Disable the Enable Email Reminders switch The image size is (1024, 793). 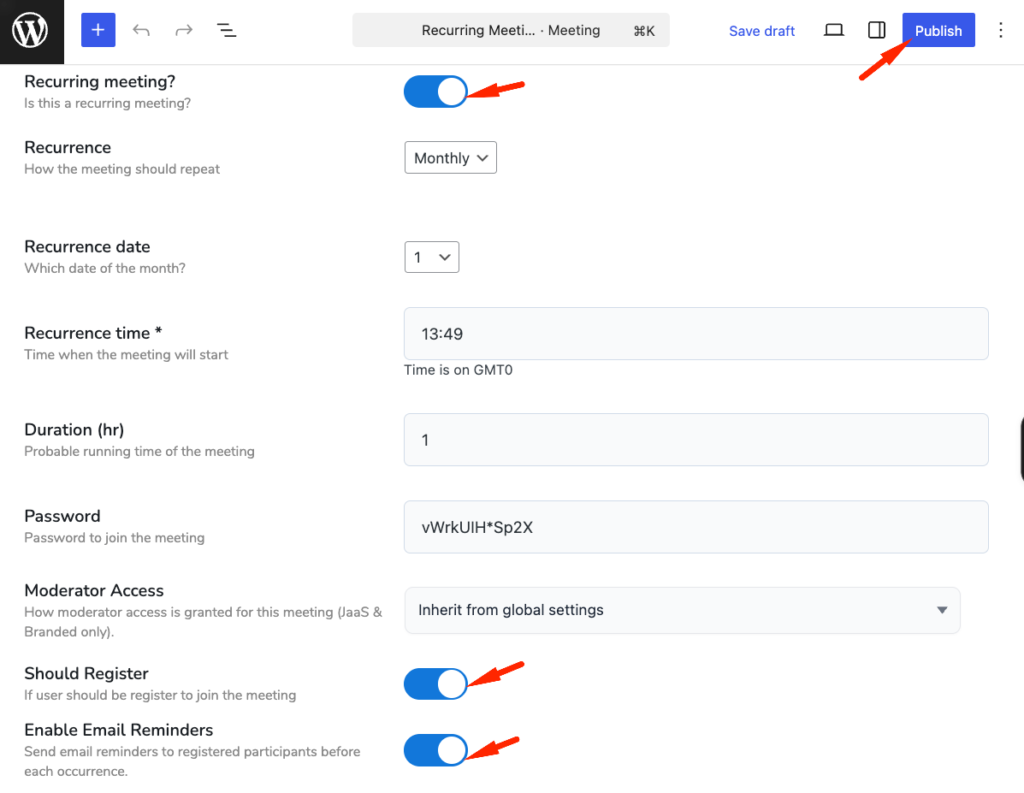[436, 750]
